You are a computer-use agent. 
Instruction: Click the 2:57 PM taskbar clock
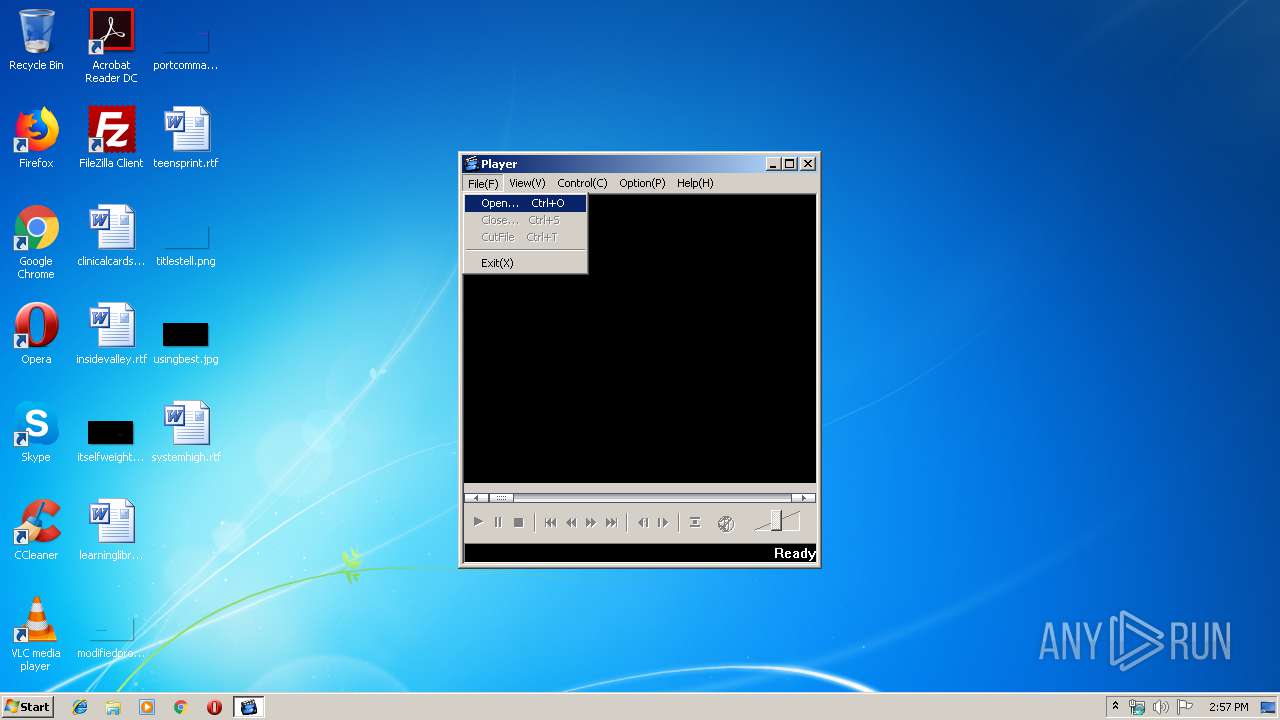[x=1228, y=707]
